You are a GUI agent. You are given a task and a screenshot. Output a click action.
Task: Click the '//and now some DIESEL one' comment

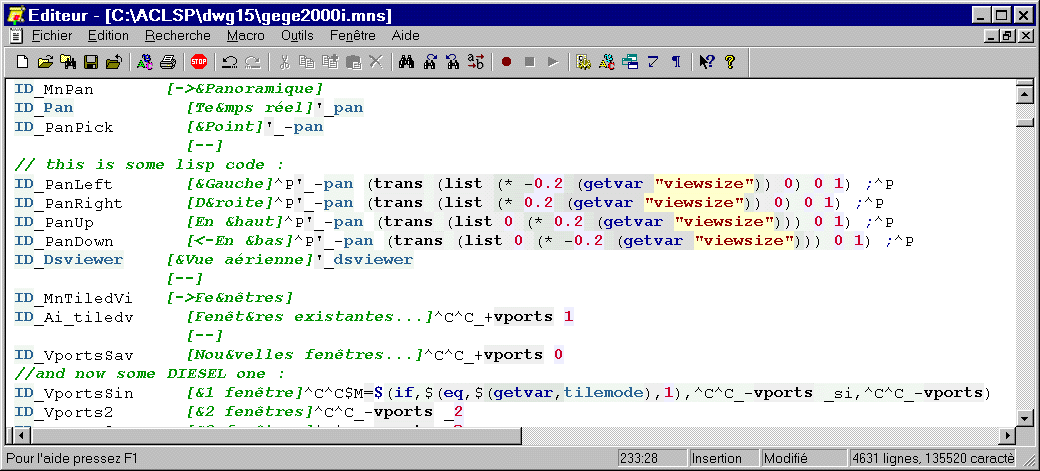tap(149, 373)
